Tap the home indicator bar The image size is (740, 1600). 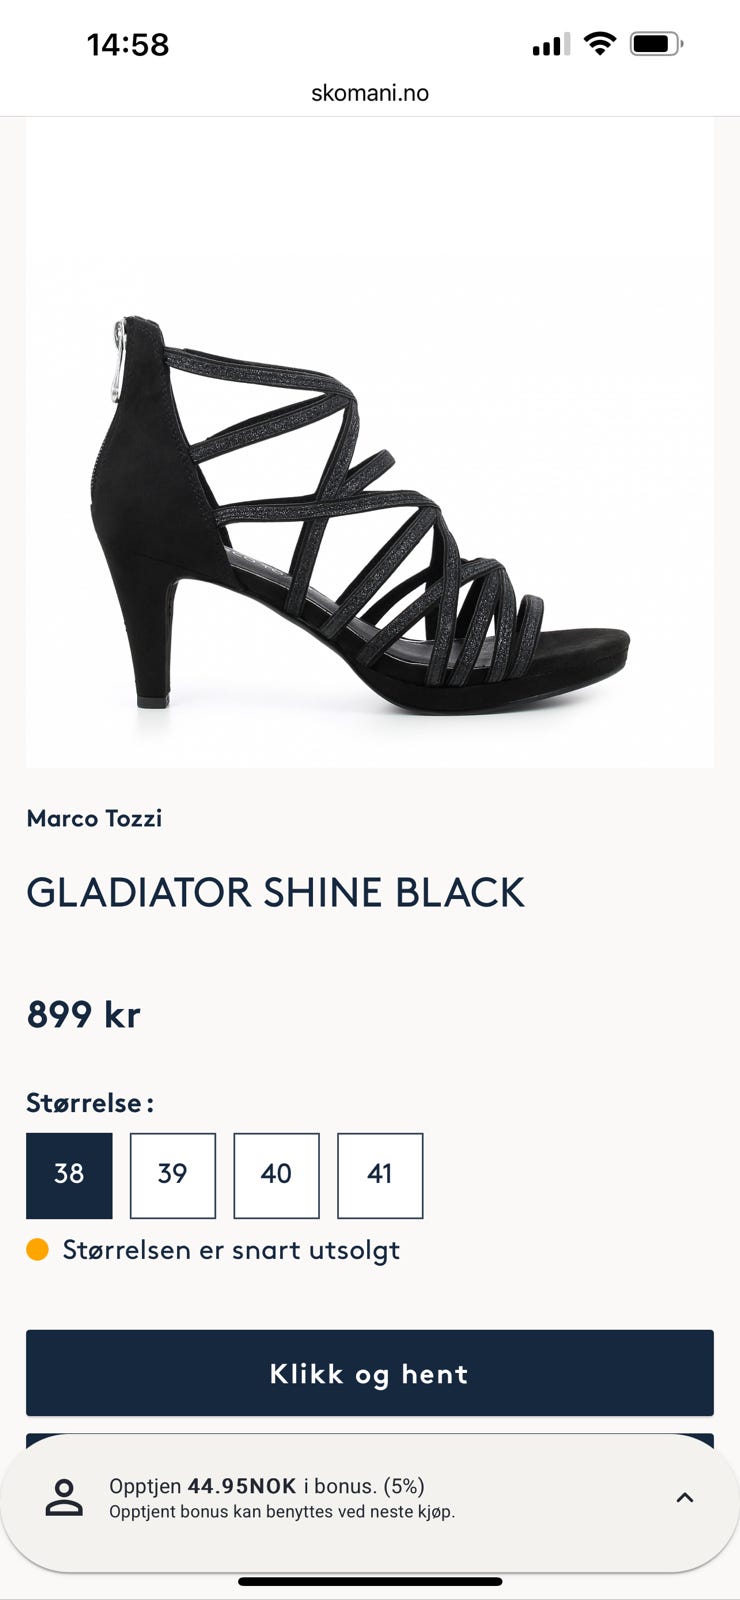point(370,1581)
